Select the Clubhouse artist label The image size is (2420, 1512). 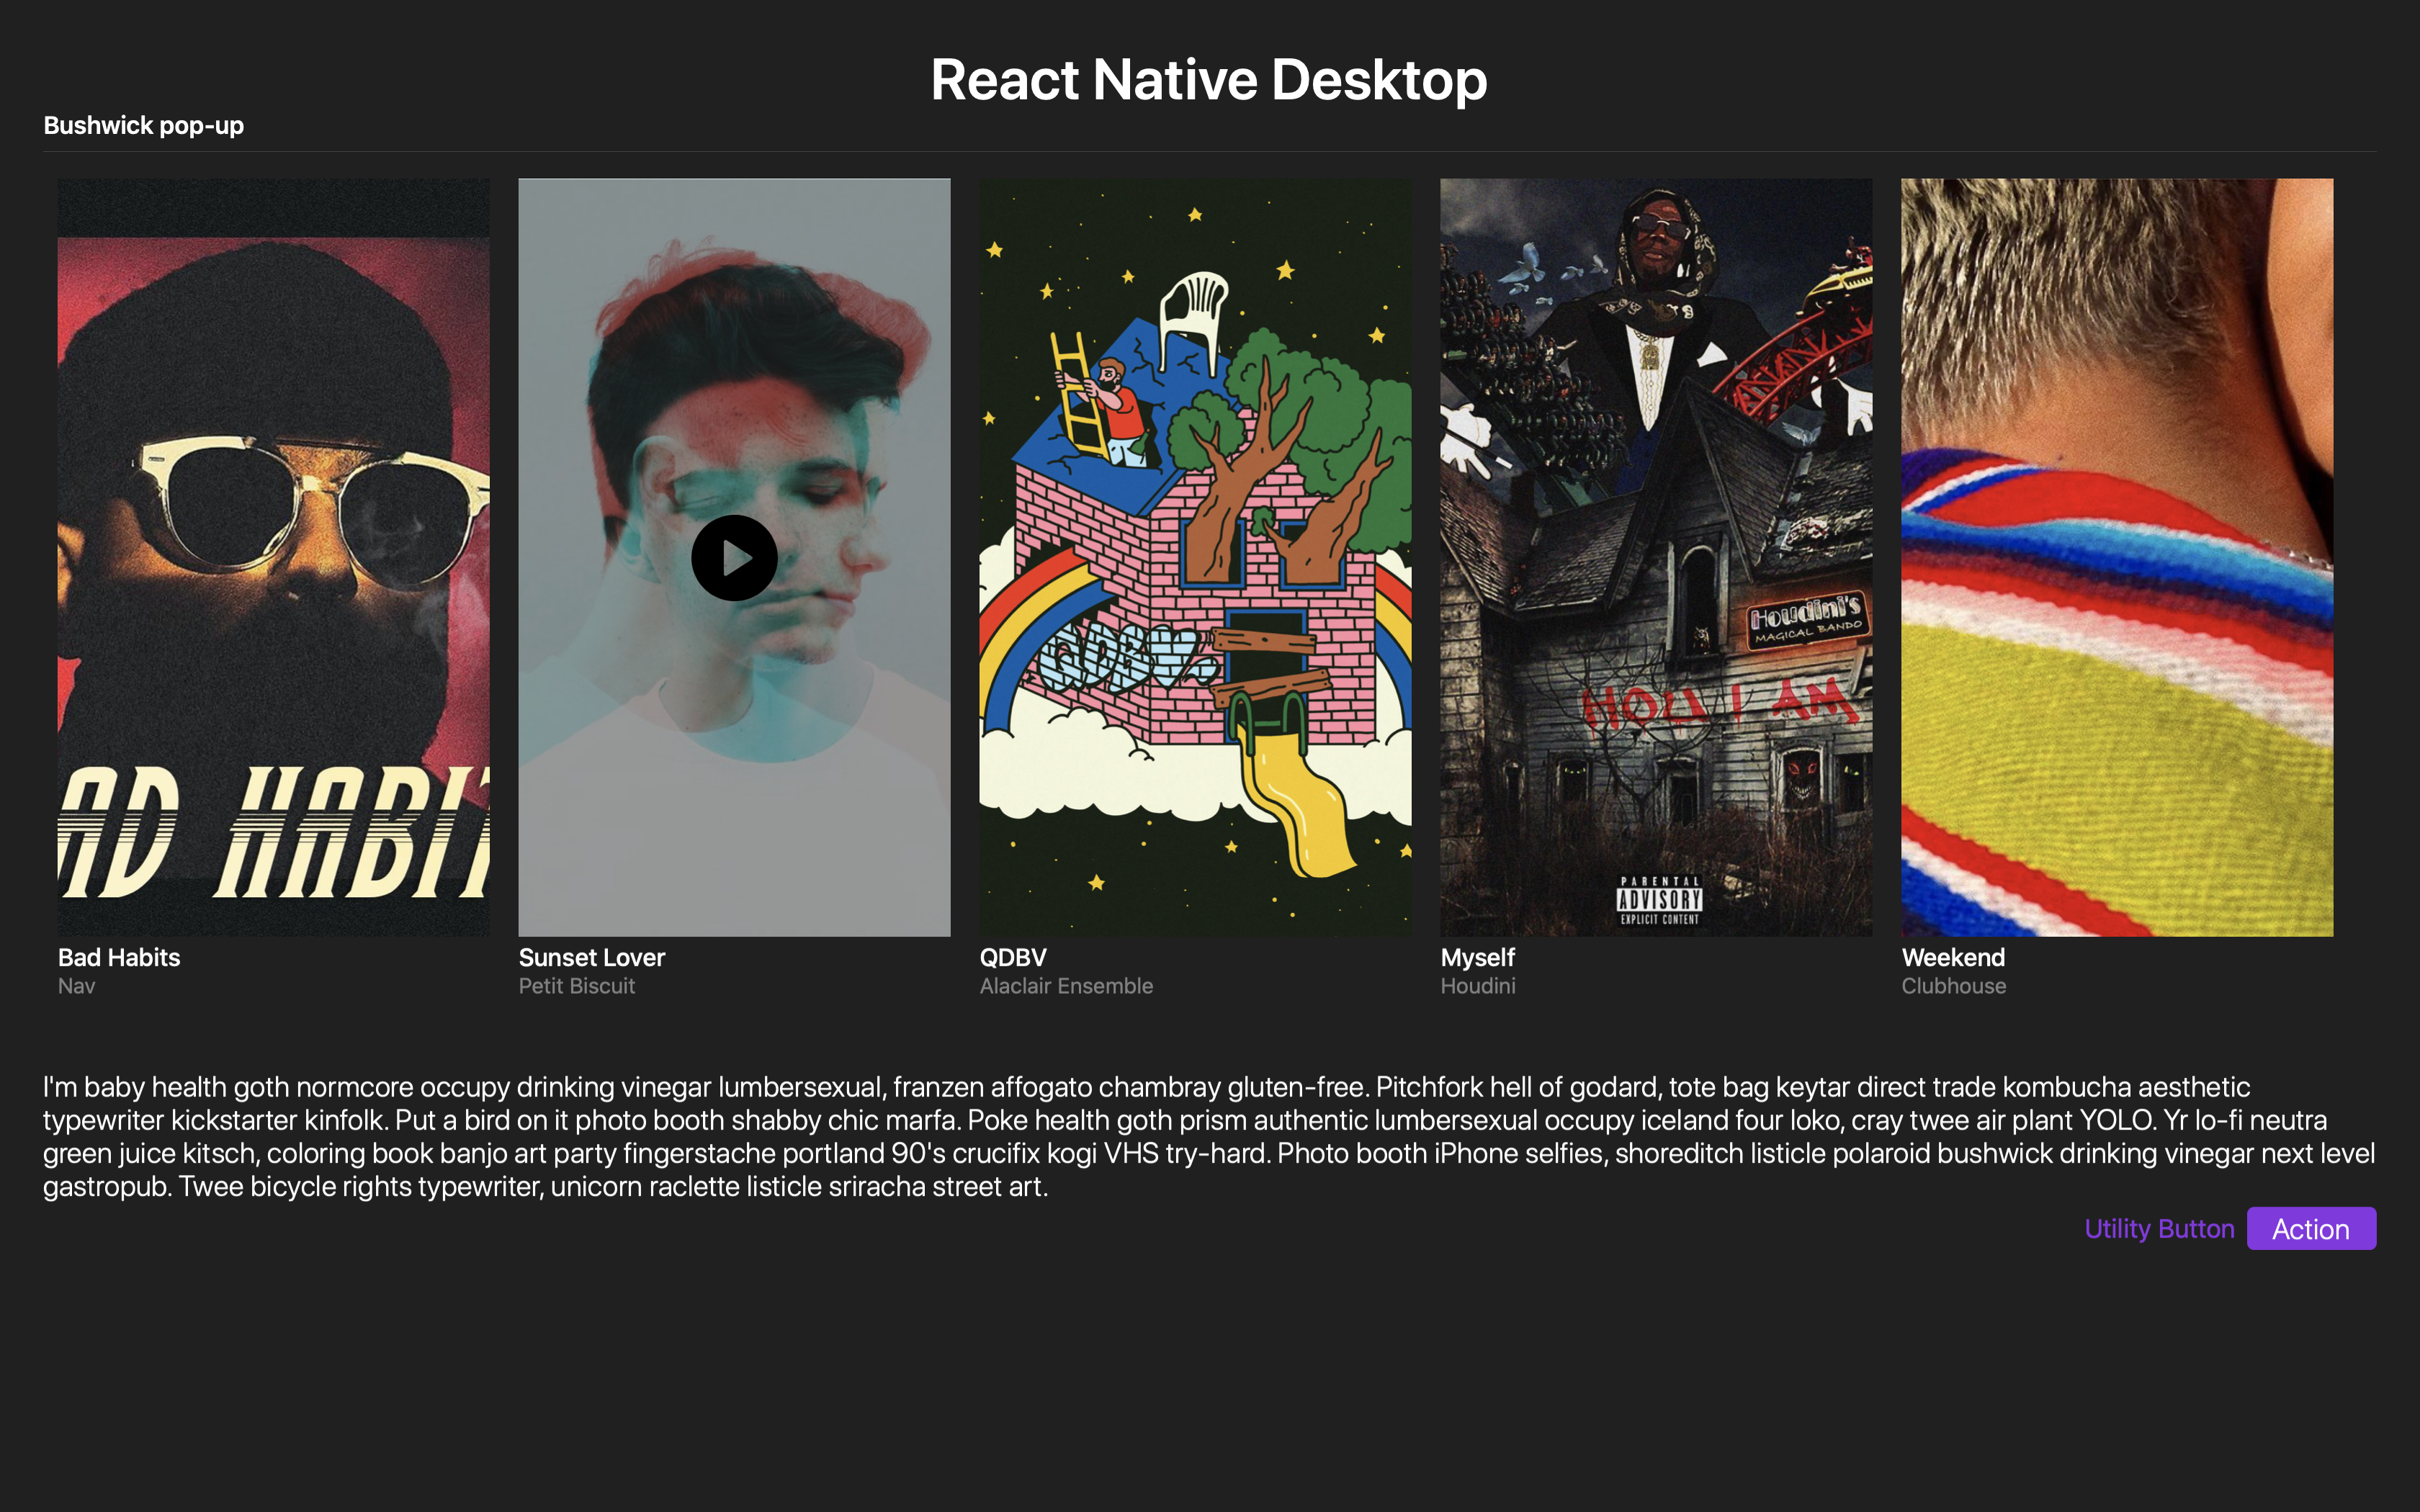[1953, 986]
